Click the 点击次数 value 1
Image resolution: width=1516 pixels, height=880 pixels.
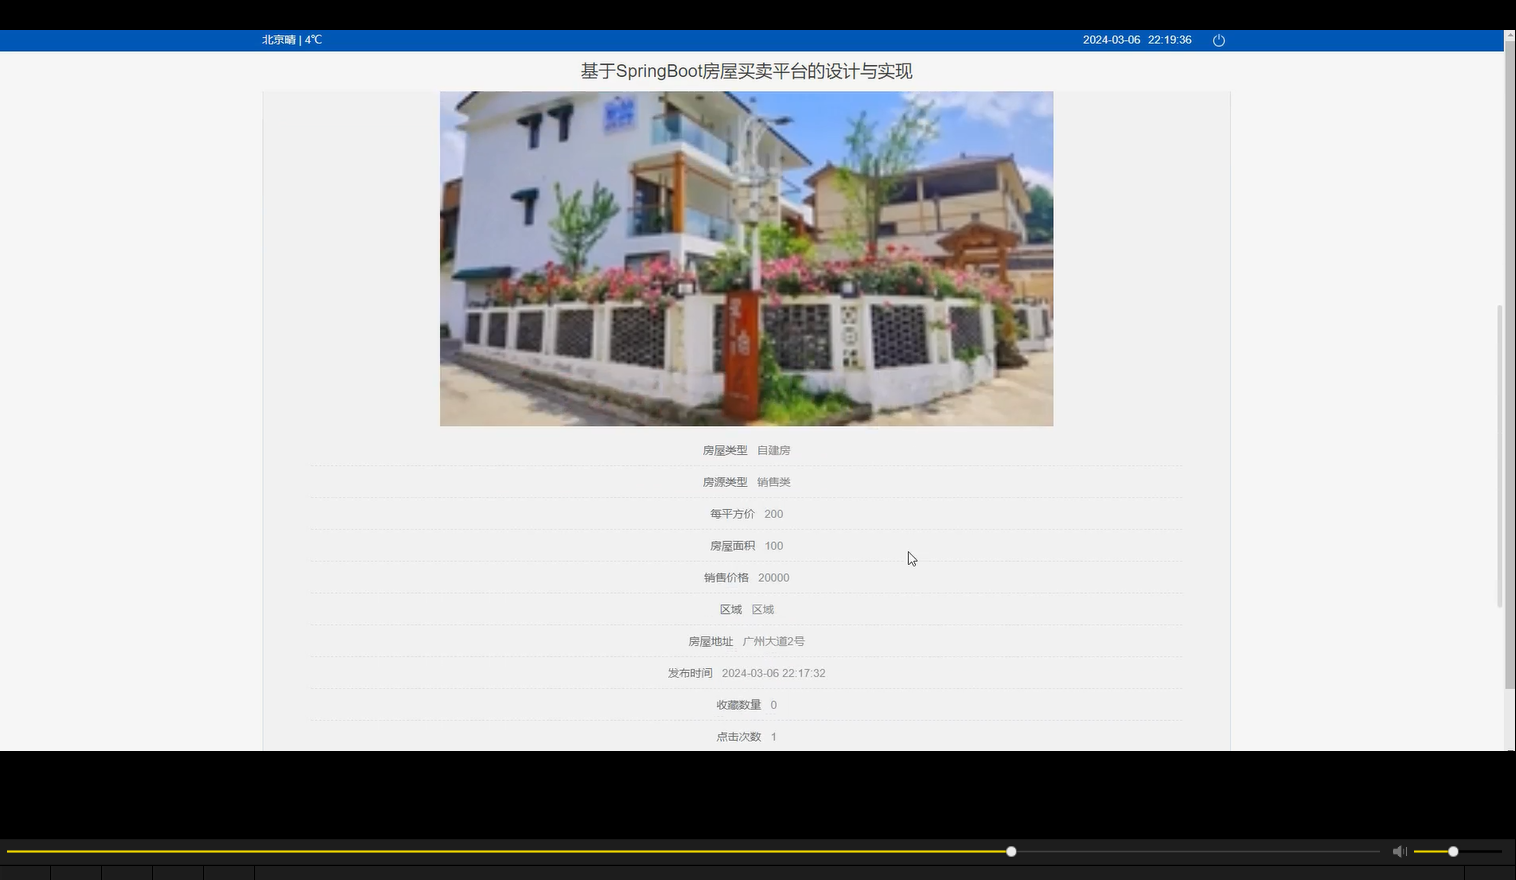[x=773, y=737]
